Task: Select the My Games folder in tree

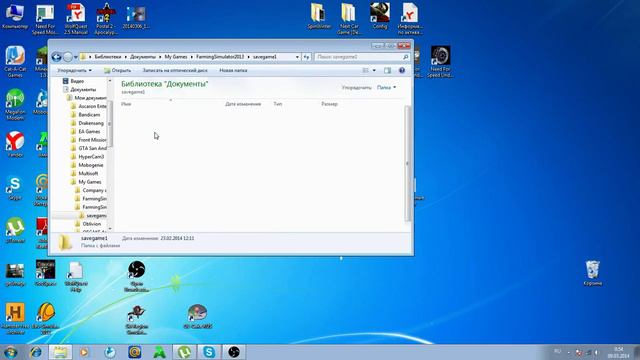Action: pyautogui.click(x=86, y=182)
